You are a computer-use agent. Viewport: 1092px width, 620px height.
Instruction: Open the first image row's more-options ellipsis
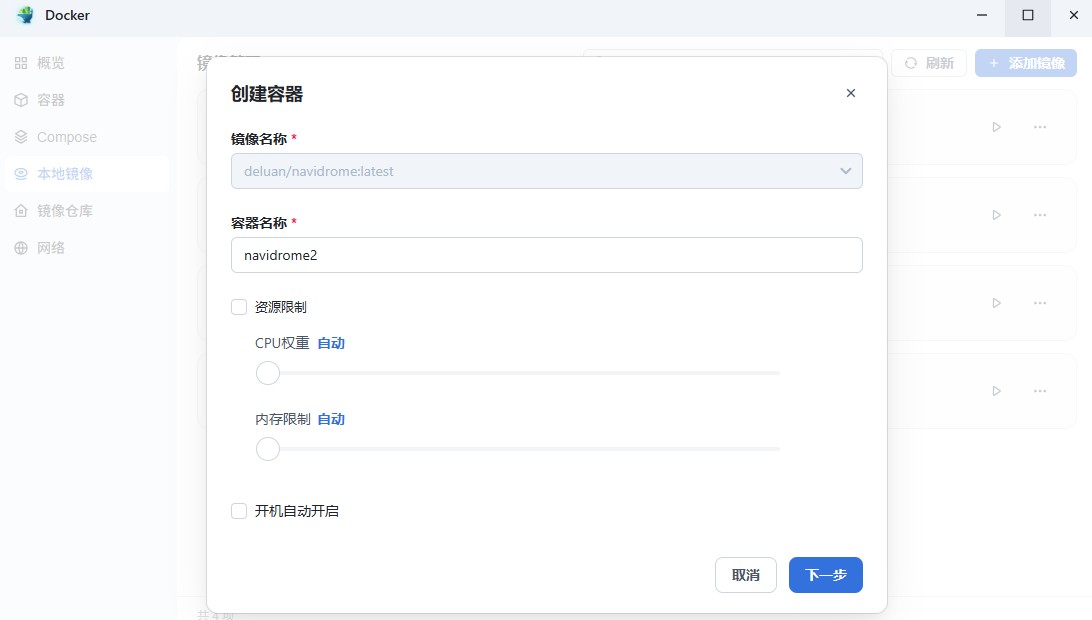point(1040,127)
